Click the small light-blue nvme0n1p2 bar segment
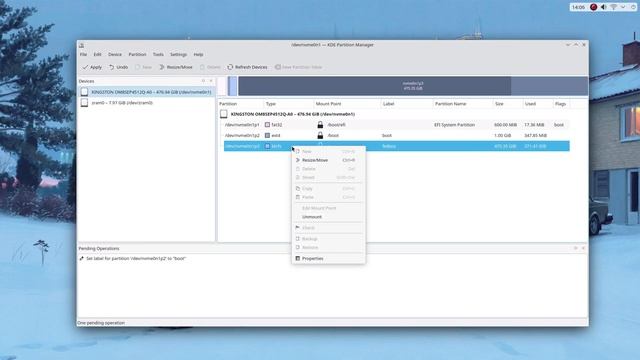640x360 pixels. point(233,86)
